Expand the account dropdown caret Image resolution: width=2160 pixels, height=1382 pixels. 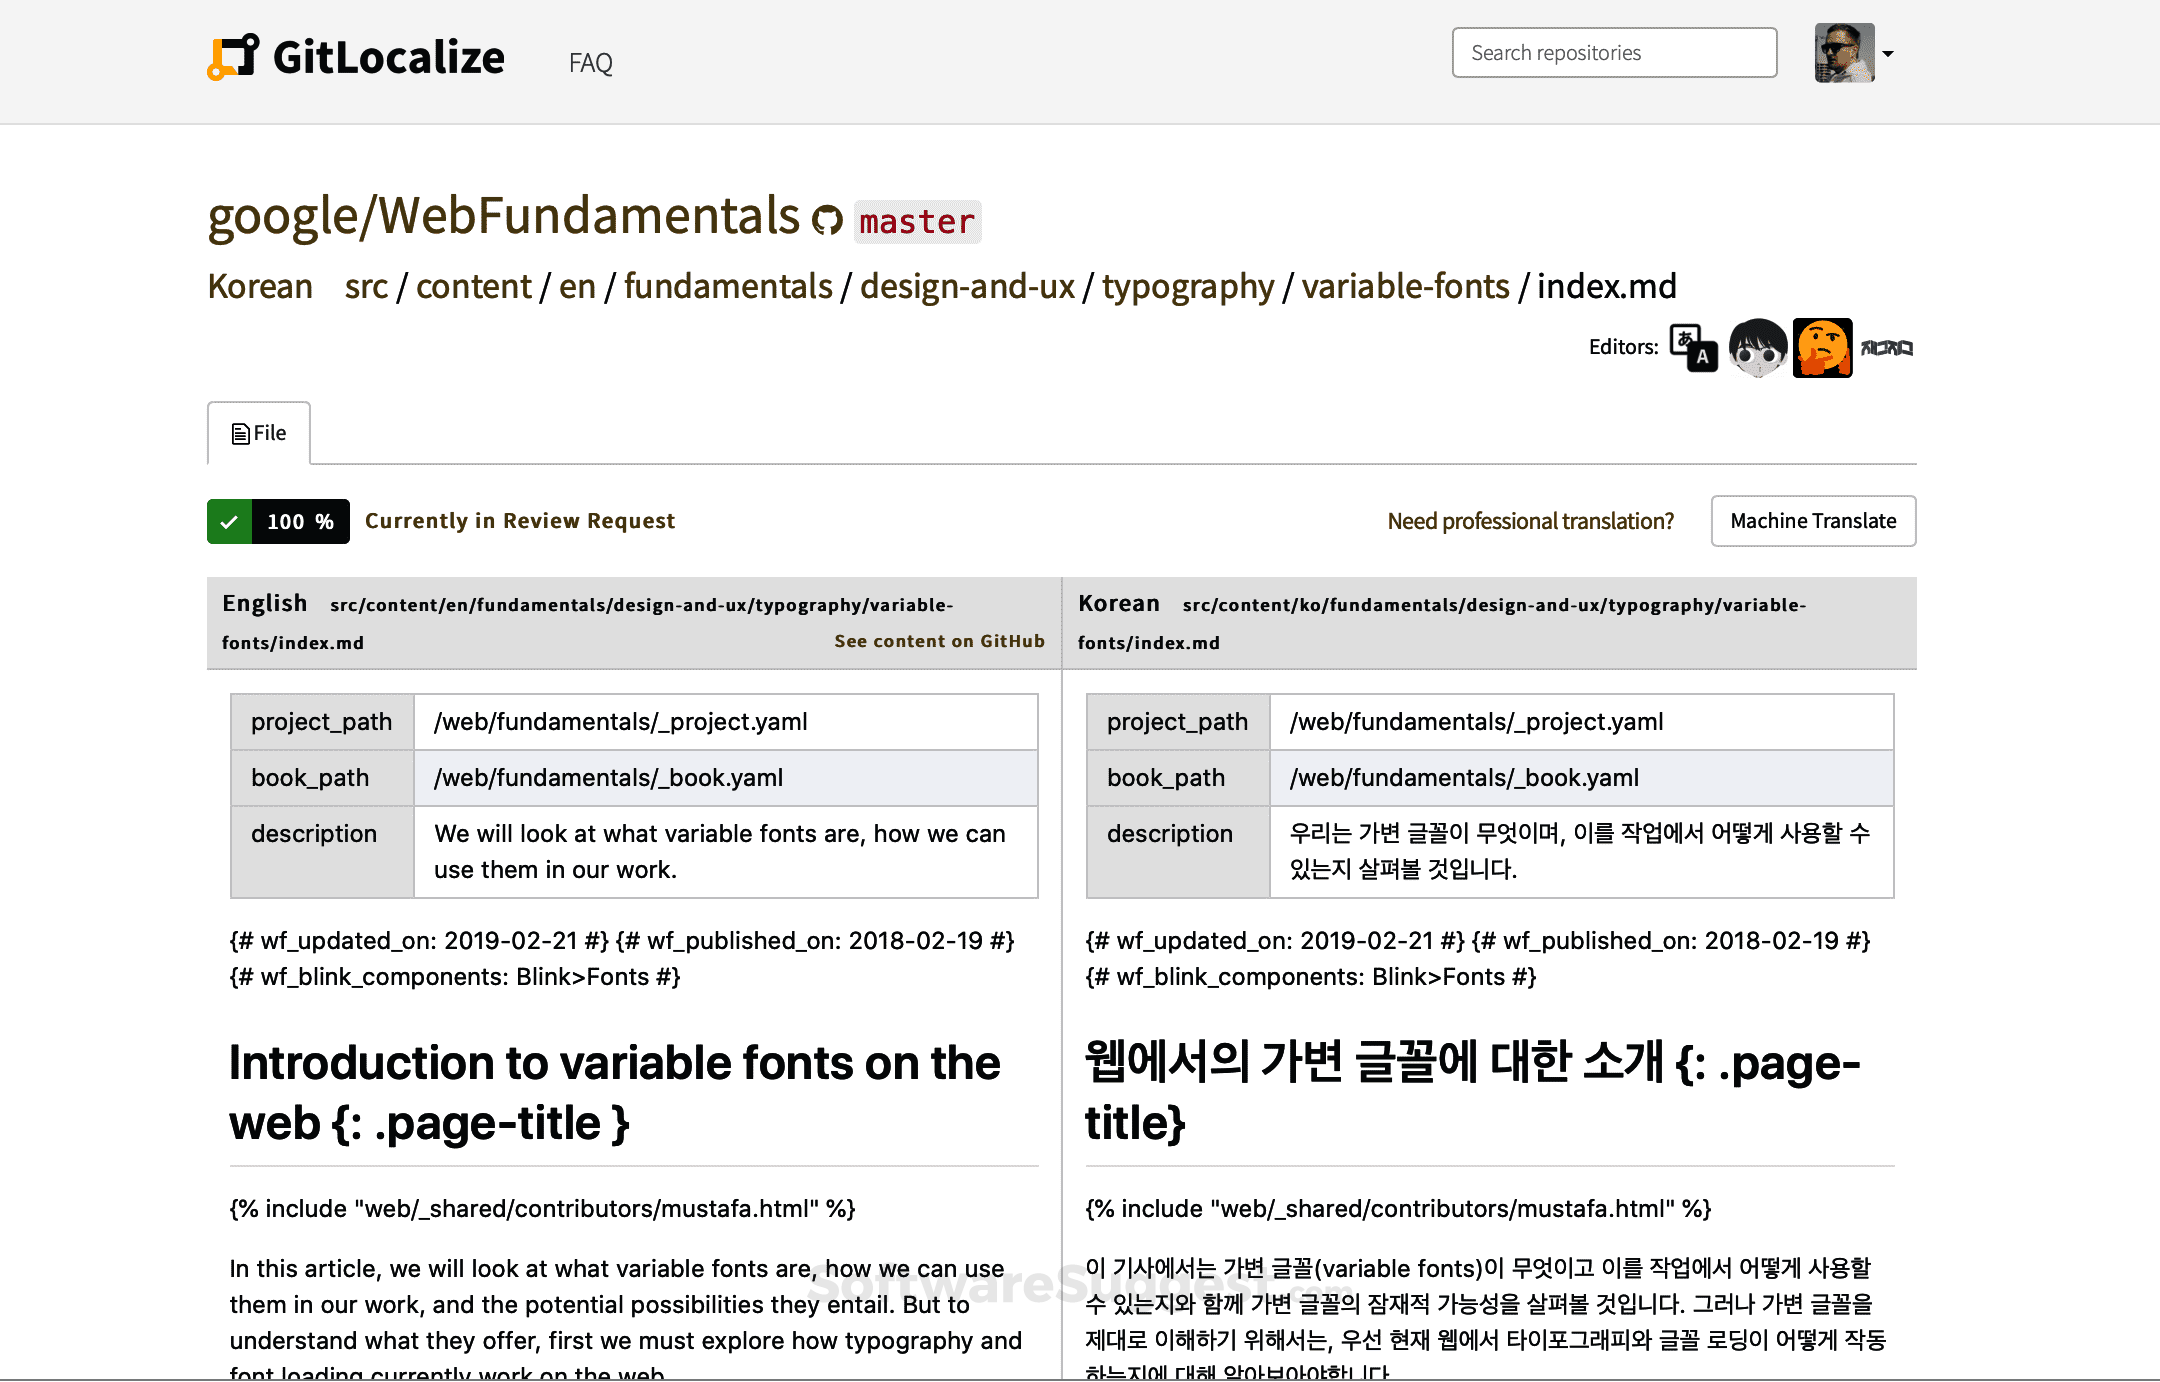tap(1888, 55)
